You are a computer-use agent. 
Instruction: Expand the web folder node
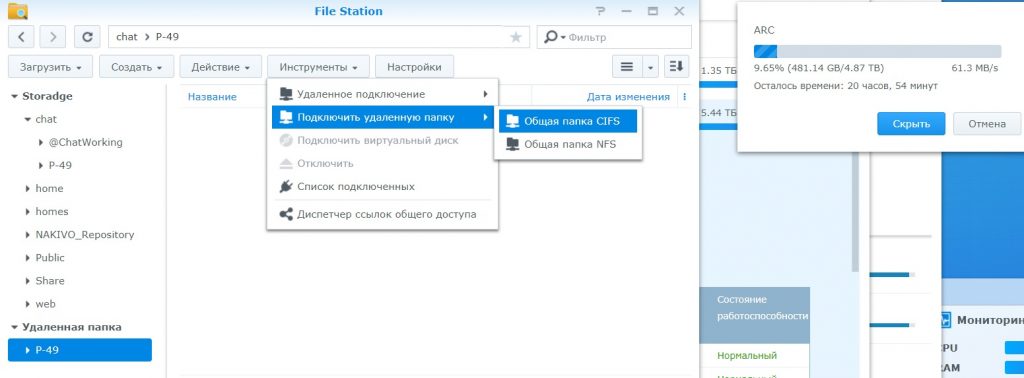click(27, 304)
